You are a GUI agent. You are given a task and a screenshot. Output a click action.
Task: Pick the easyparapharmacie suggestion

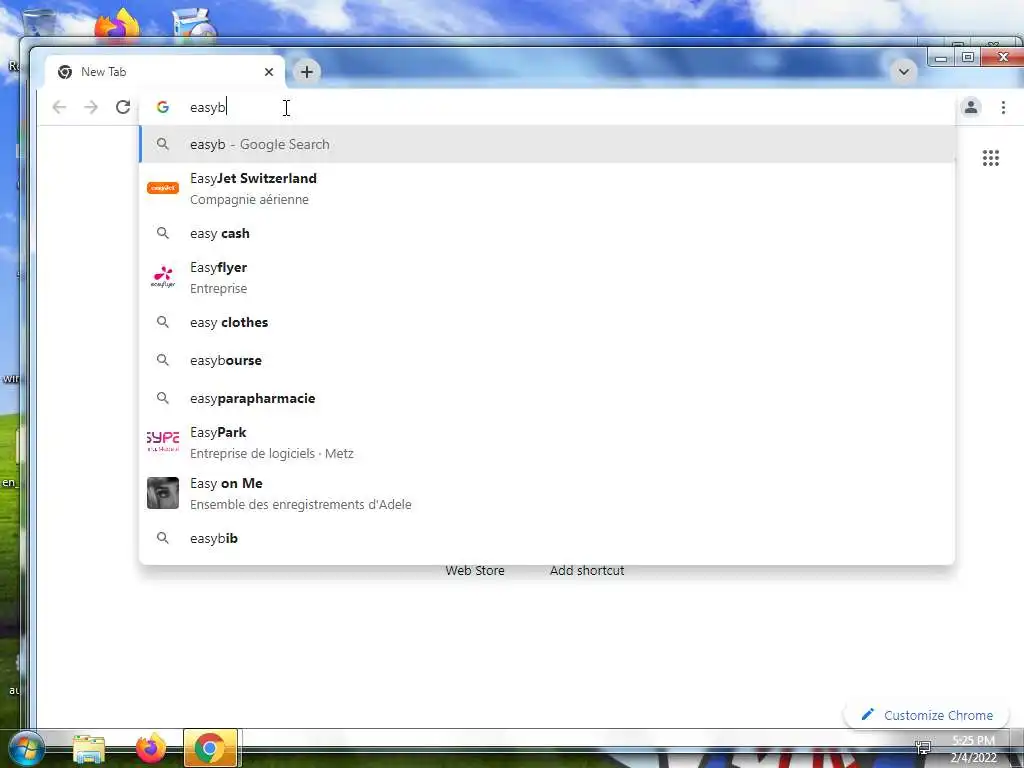point(547,398)
